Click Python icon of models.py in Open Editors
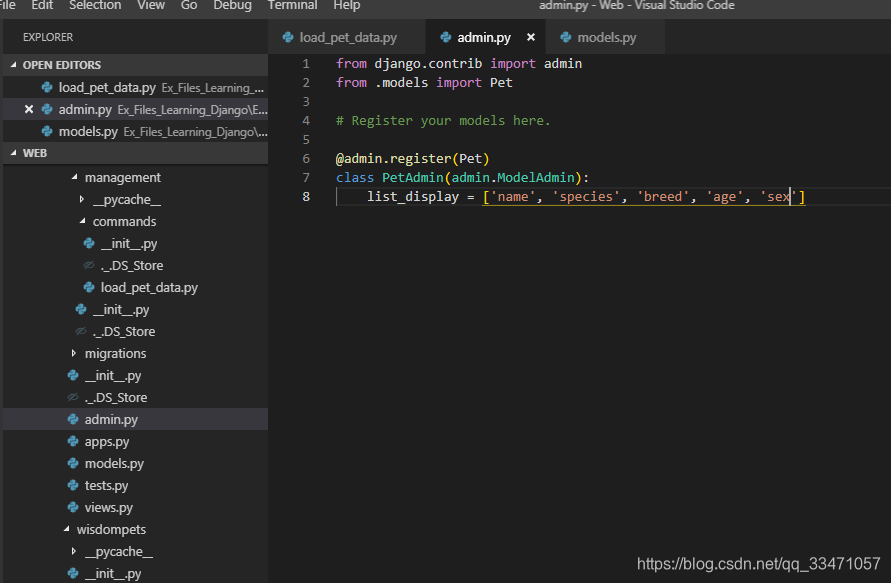The width and height of the screenshot is (891, 583). 47,131
